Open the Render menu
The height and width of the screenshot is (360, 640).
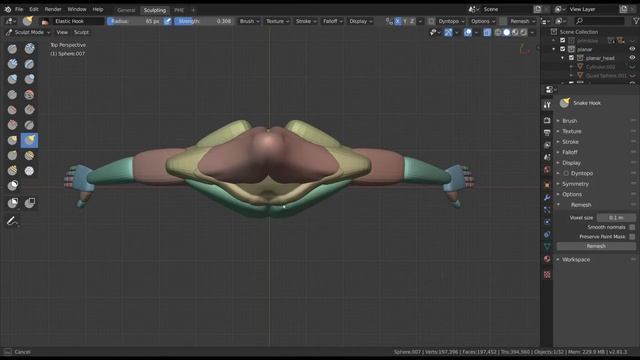tap(53, 9)
